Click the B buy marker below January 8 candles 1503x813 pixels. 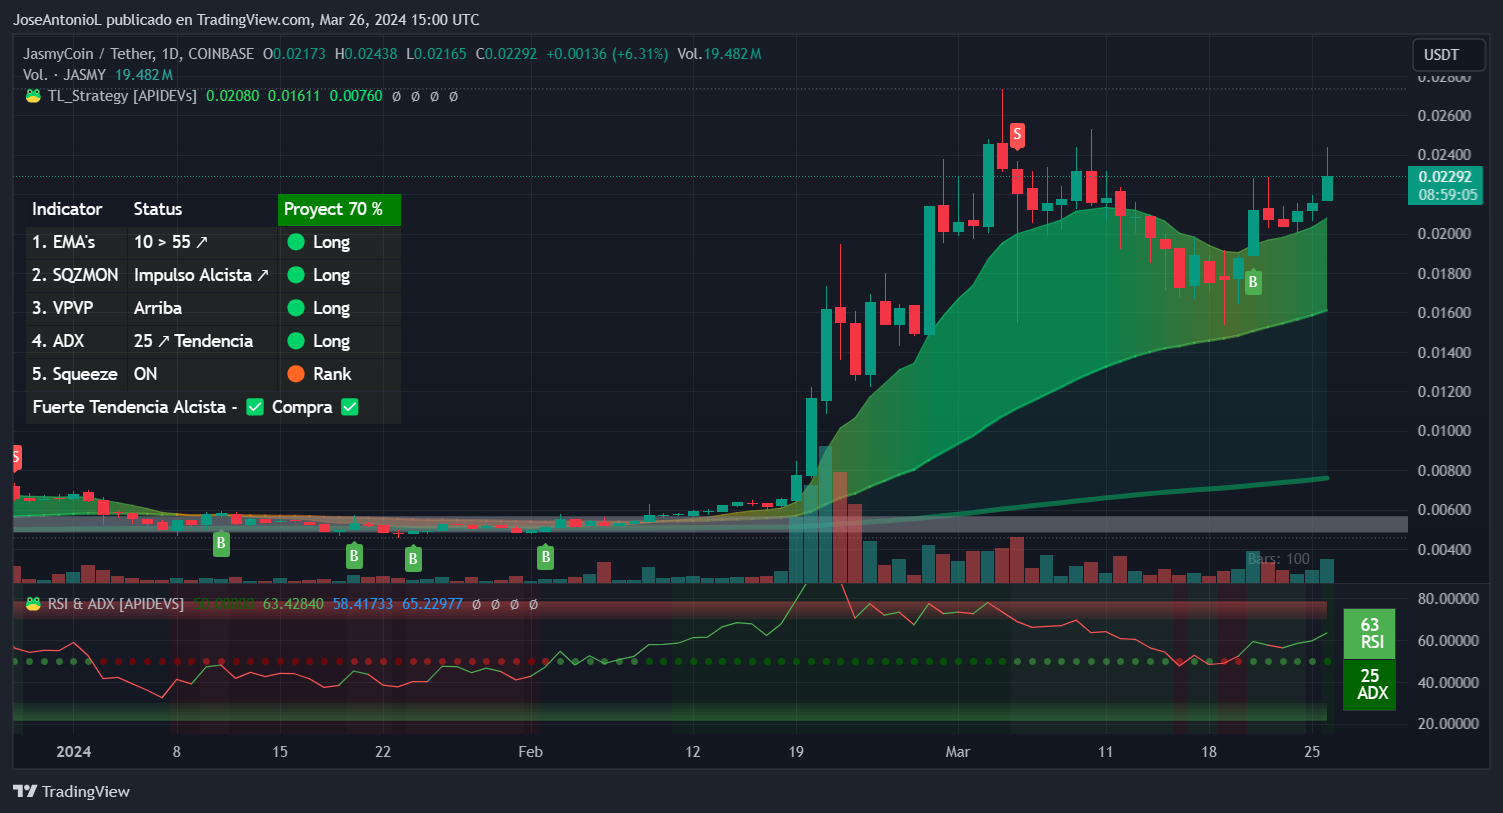(x=221, y=543)
